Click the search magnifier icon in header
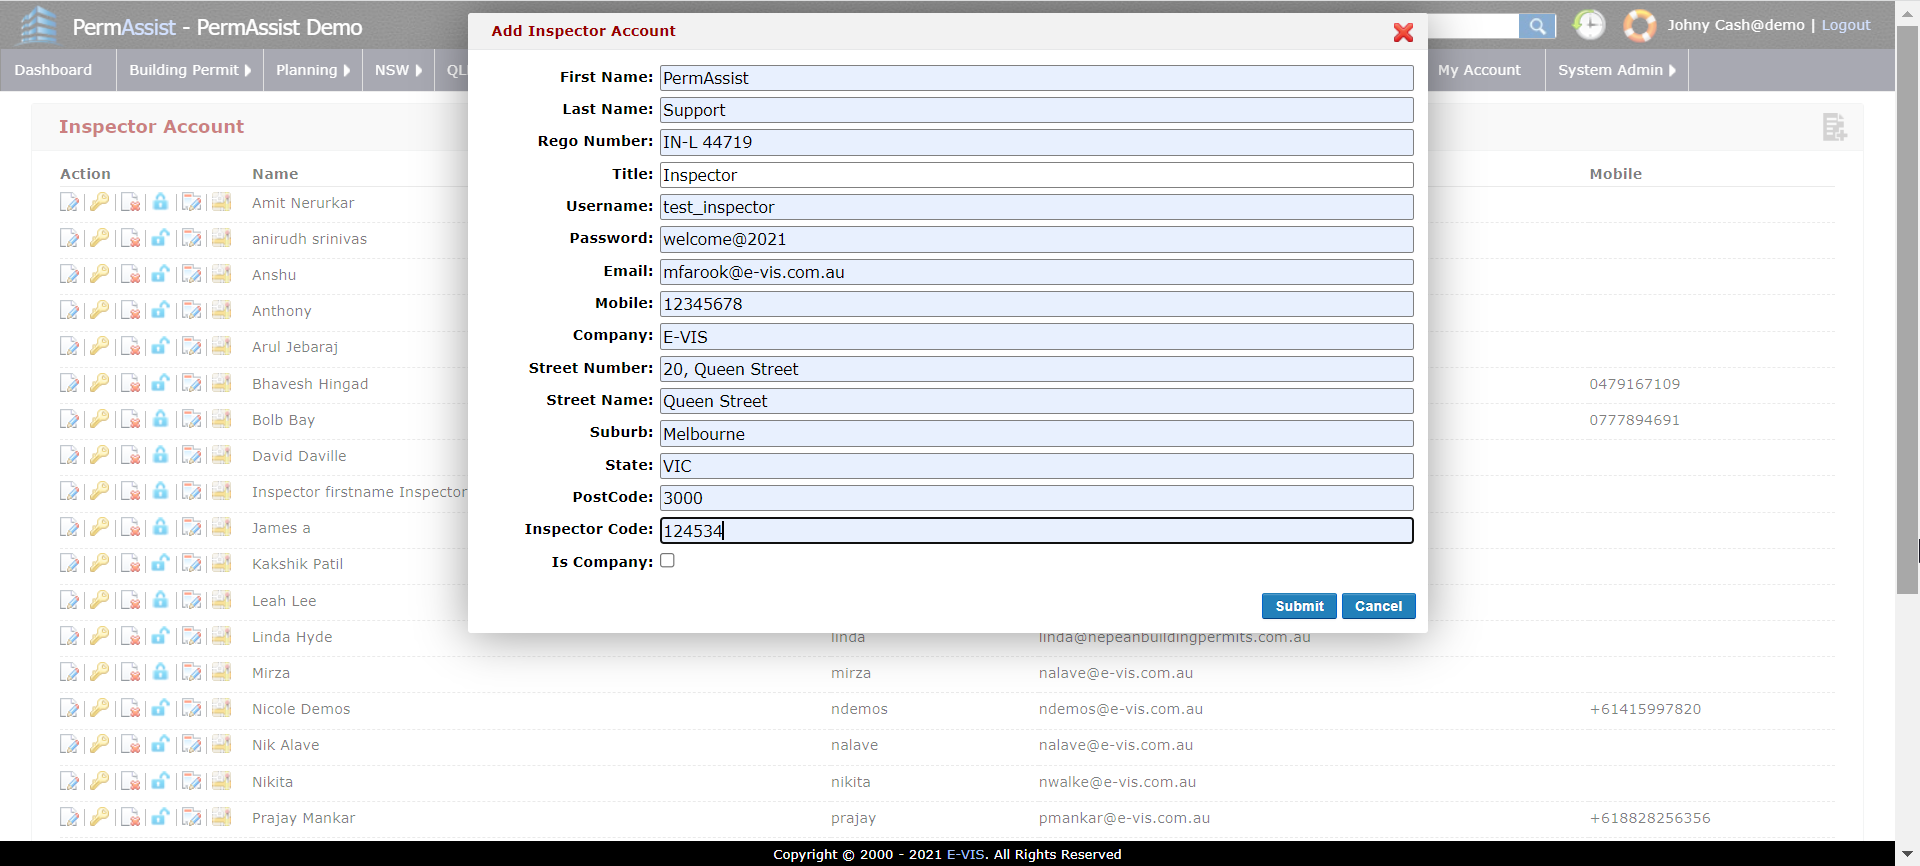Viewport: 1920px width, 866px height. [1537, 26]
